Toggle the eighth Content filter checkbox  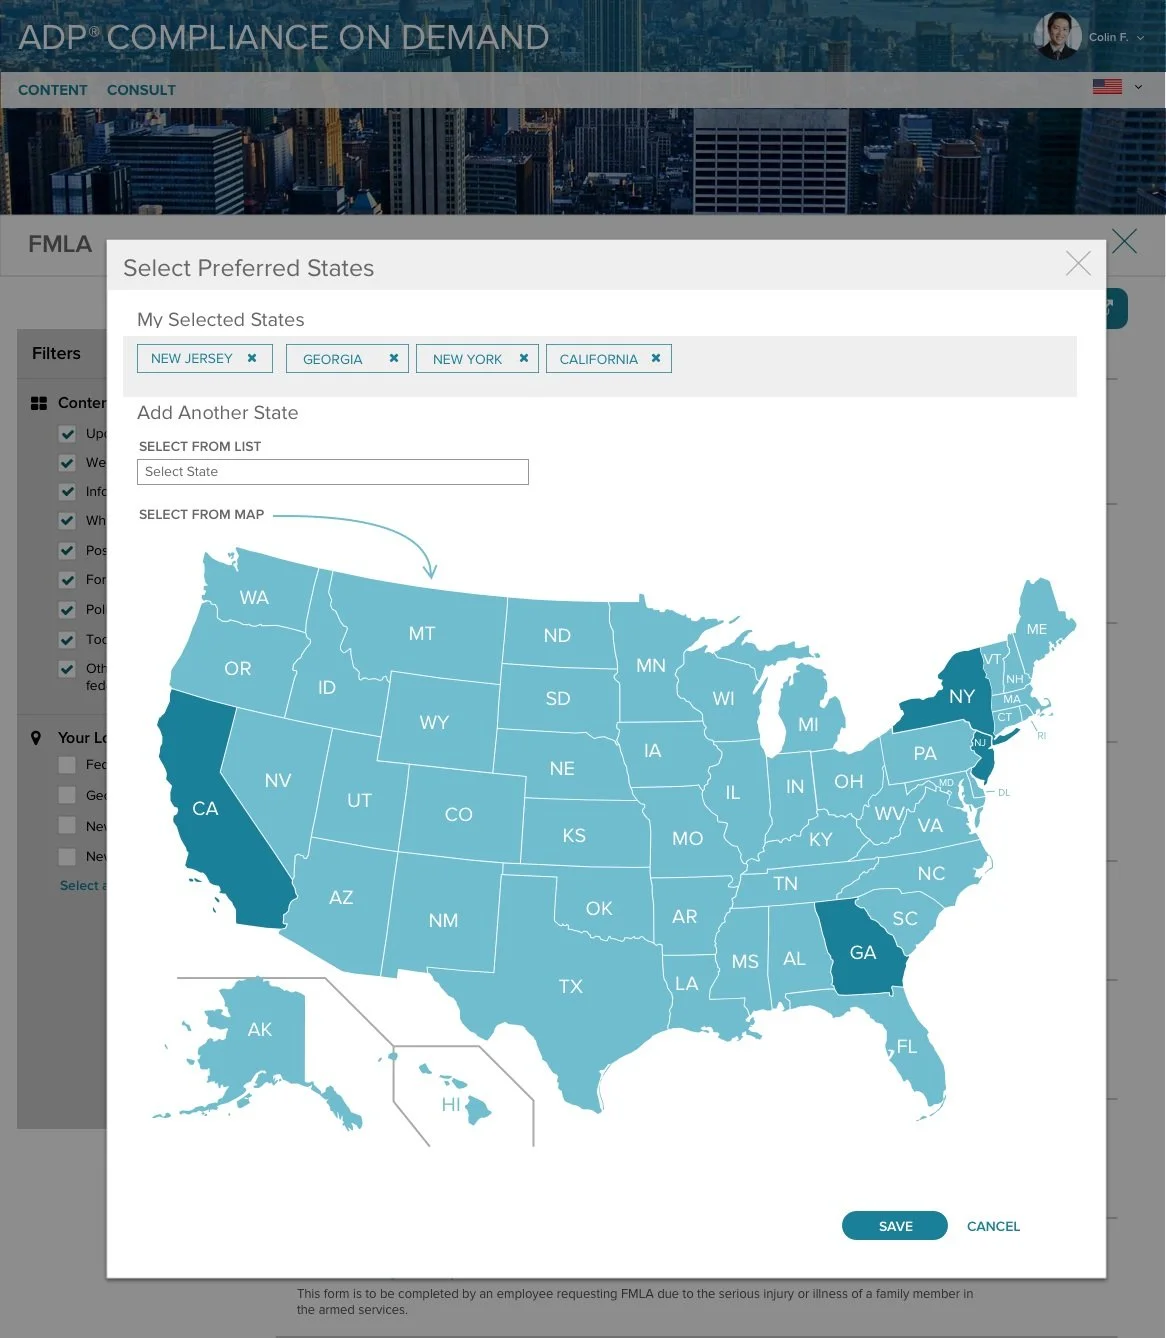pyautogui.click(x=67, y=640)
